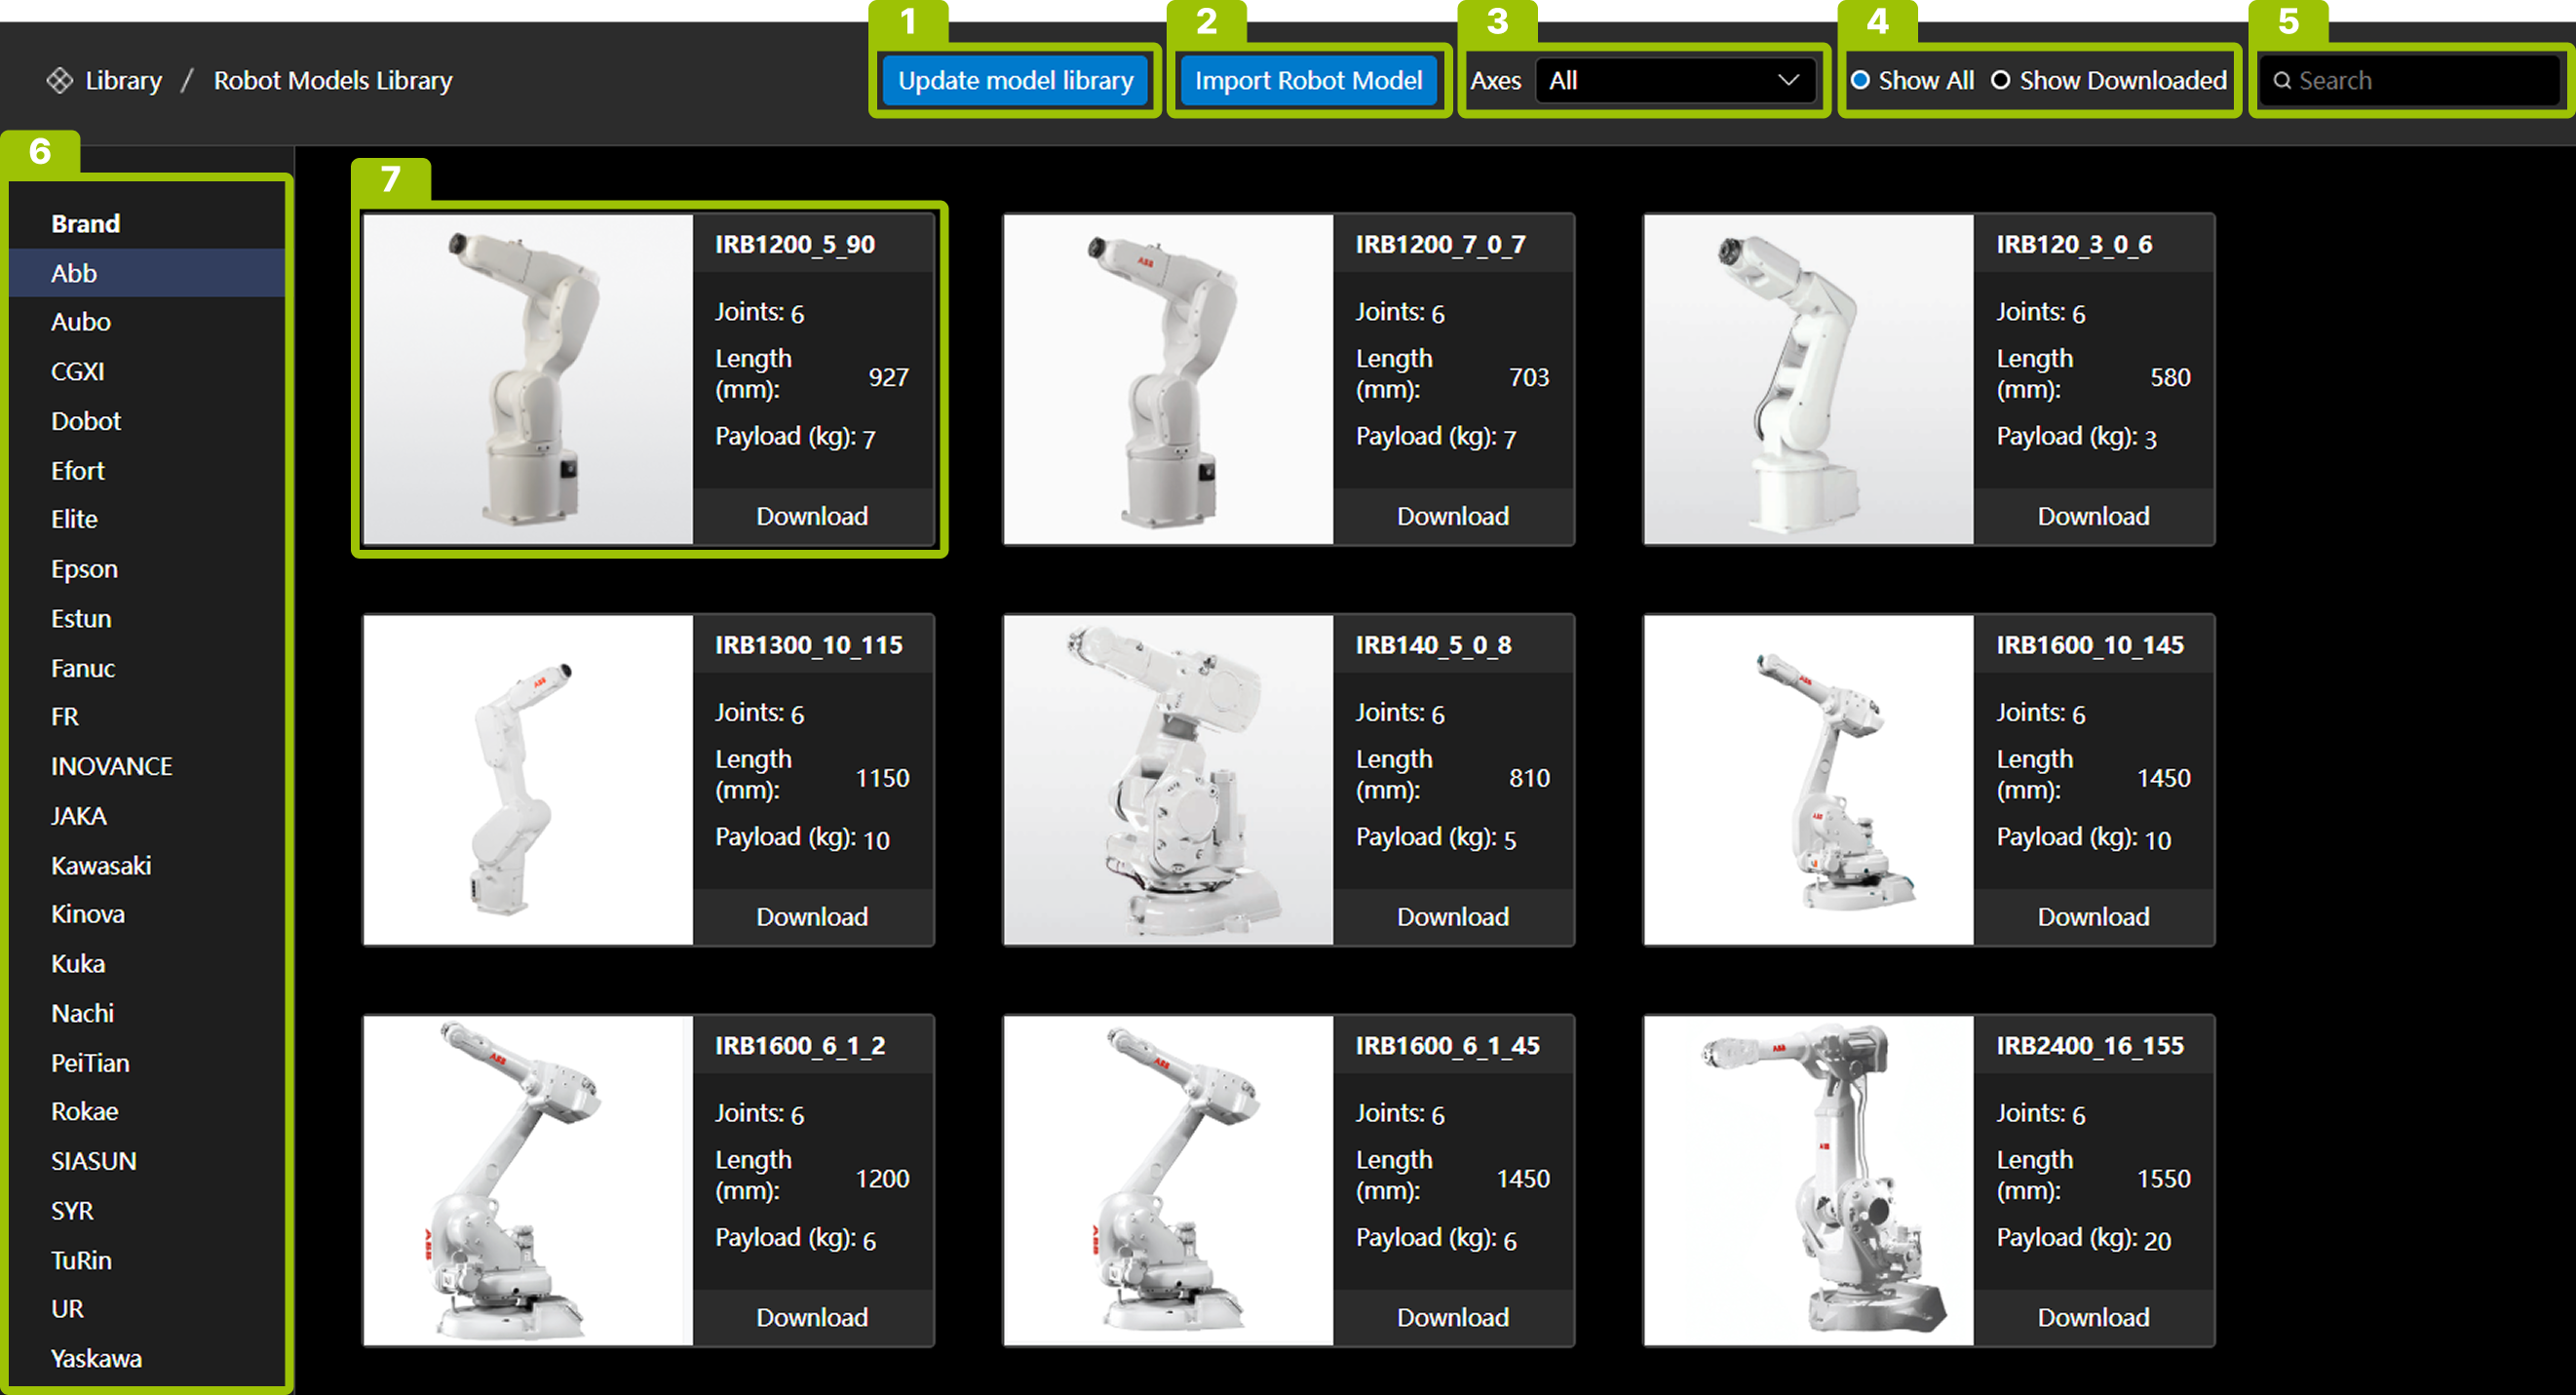Select the Yaskawa brand entry
The image size is (2576, 1395).
(x=96, y=1358)
